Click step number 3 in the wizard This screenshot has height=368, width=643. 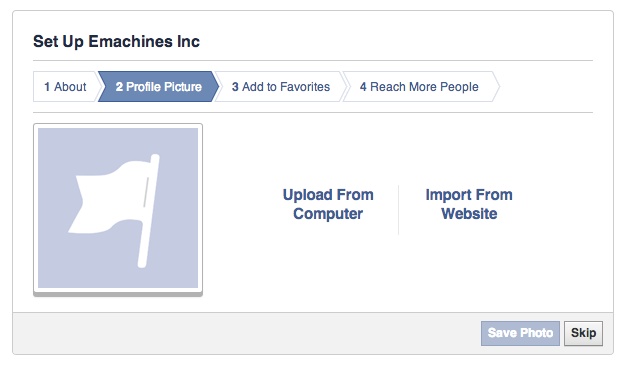tap(235, 87)
